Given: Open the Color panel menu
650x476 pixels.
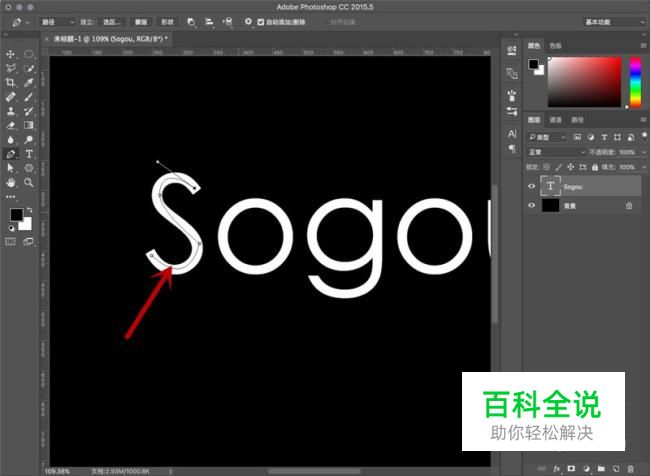Looking at the screenshot, I should (x=643, y=46).
